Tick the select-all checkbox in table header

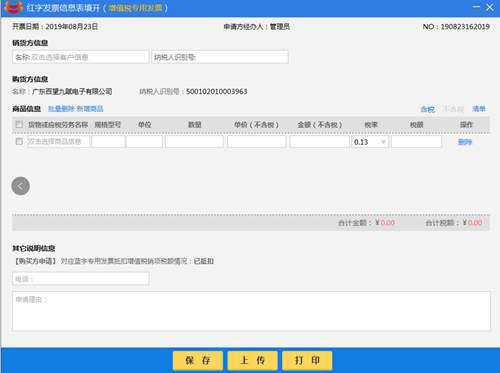[x=19, y=125]
